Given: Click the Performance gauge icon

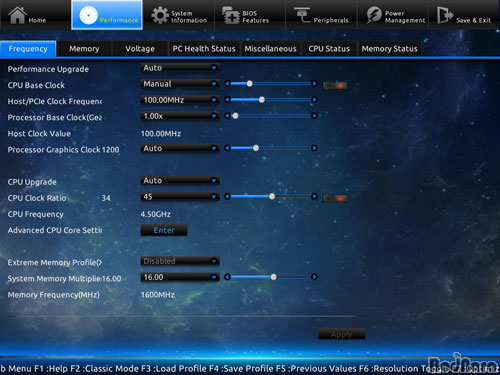Looking at the screenshot, I should pos(89,16).
